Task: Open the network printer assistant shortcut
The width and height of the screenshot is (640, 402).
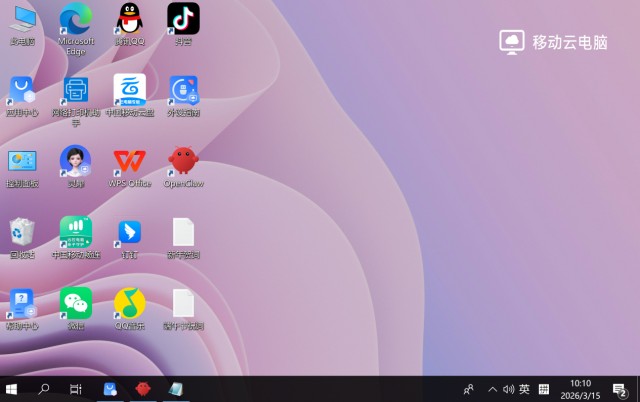Action: point(76,90)
